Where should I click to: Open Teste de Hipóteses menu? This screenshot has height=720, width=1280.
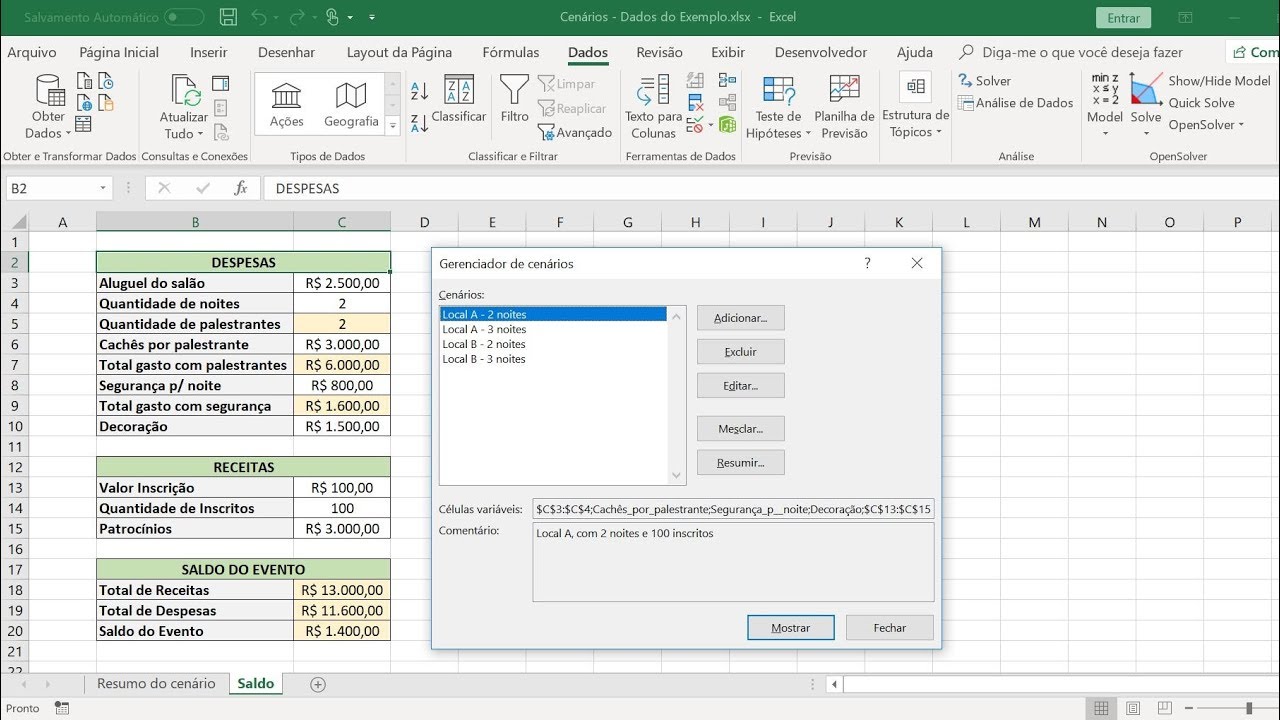coord(777,107)
